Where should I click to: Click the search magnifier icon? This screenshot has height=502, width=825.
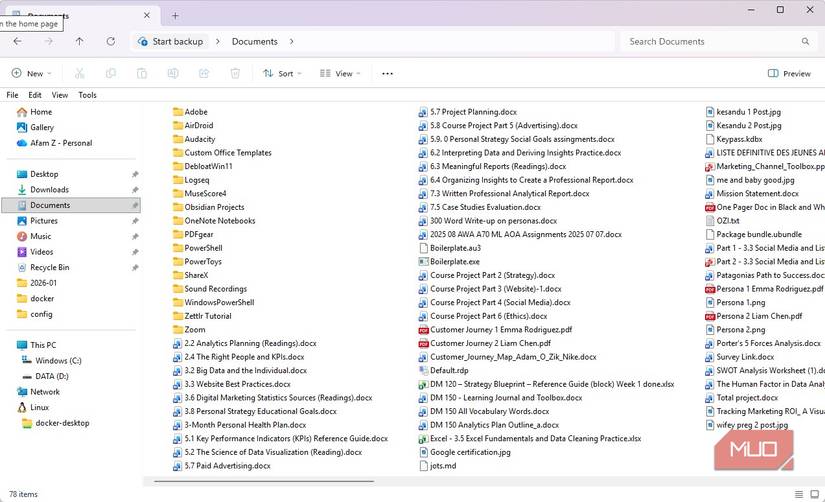[x=805, y=41]
